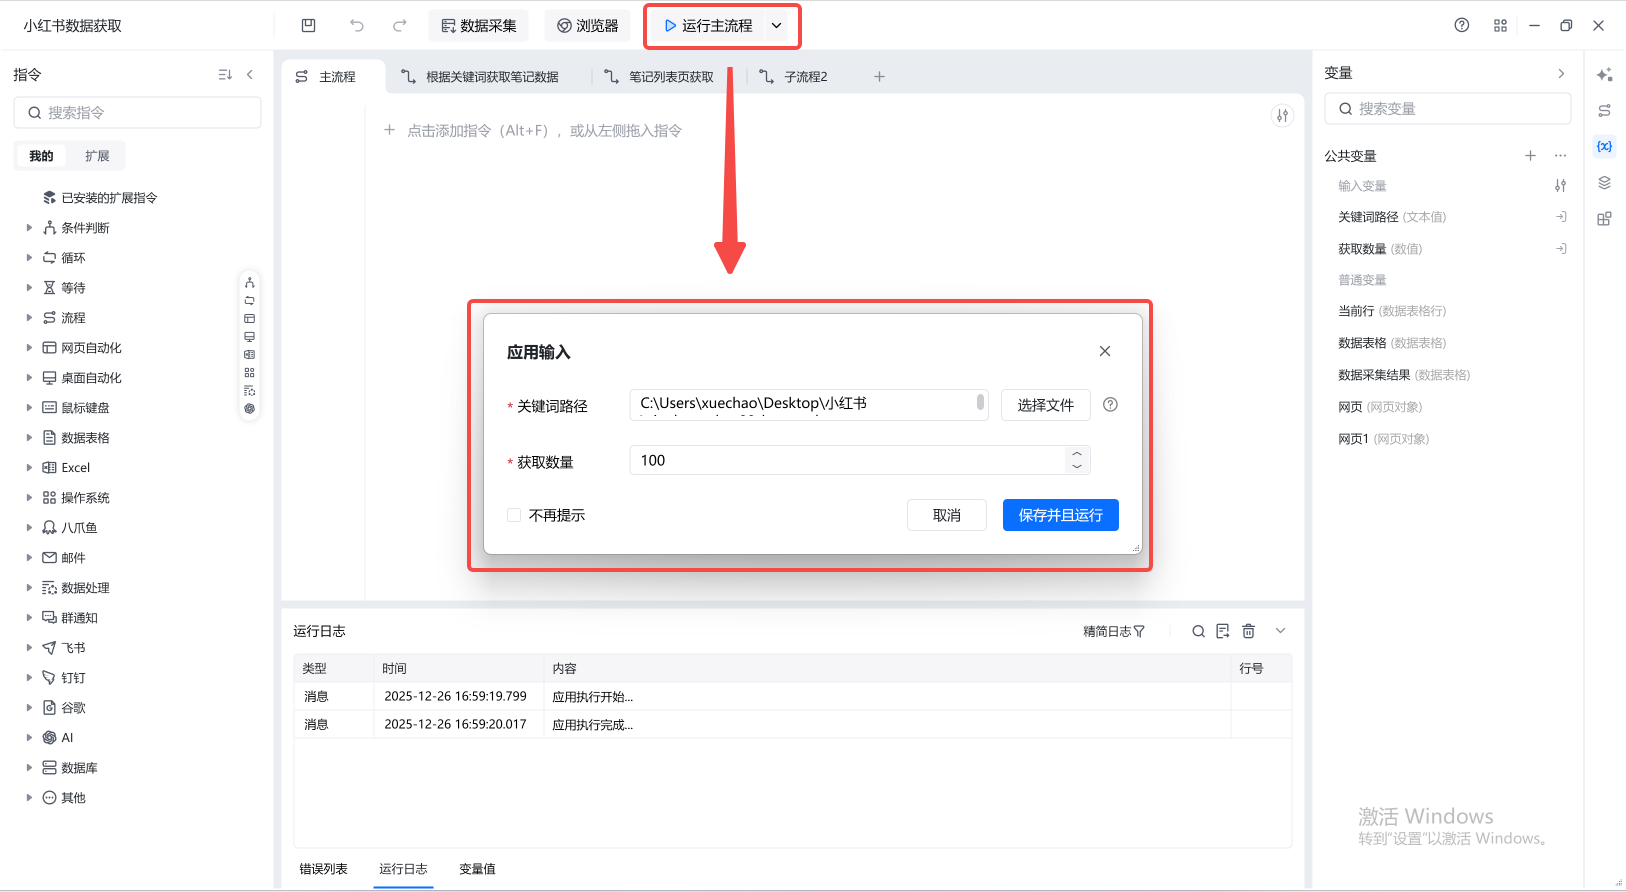The height and width of the screenshot is (892, 1626).
Task: Expand the 网页自动化 category
Action: coord(29,348)
